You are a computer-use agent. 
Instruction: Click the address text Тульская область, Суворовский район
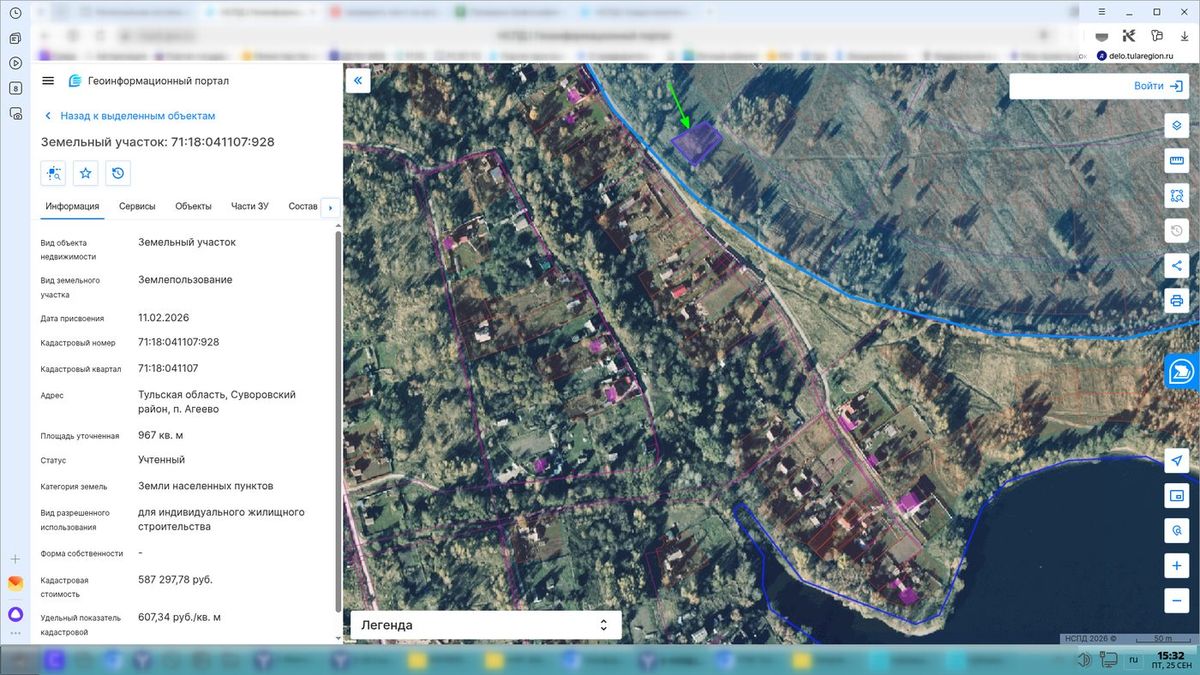click(x=217, y=402)
